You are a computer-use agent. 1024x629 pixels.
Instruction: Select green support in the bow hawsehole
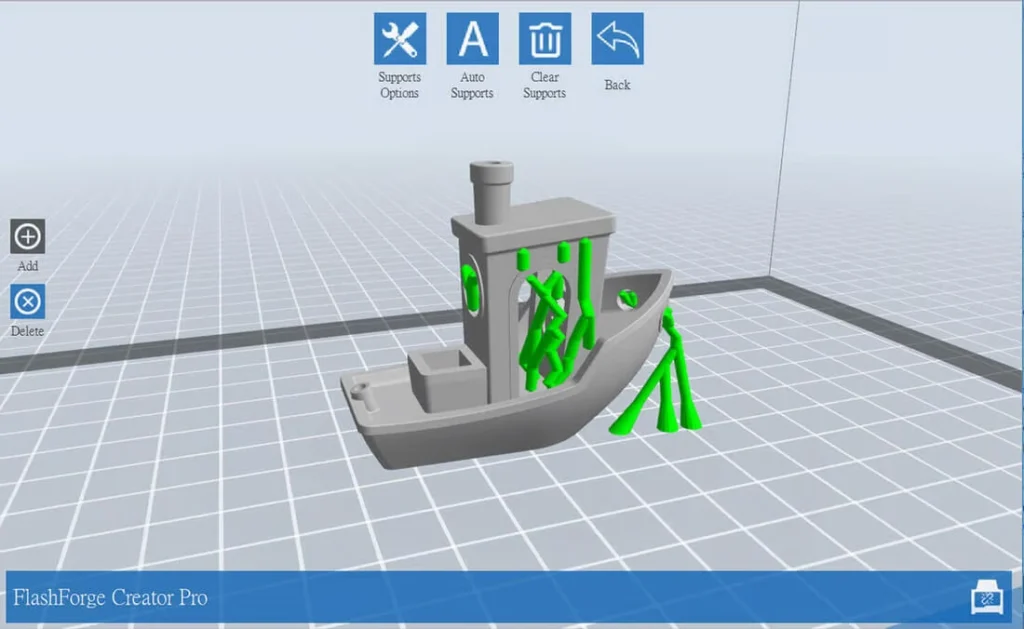[628, 298]
